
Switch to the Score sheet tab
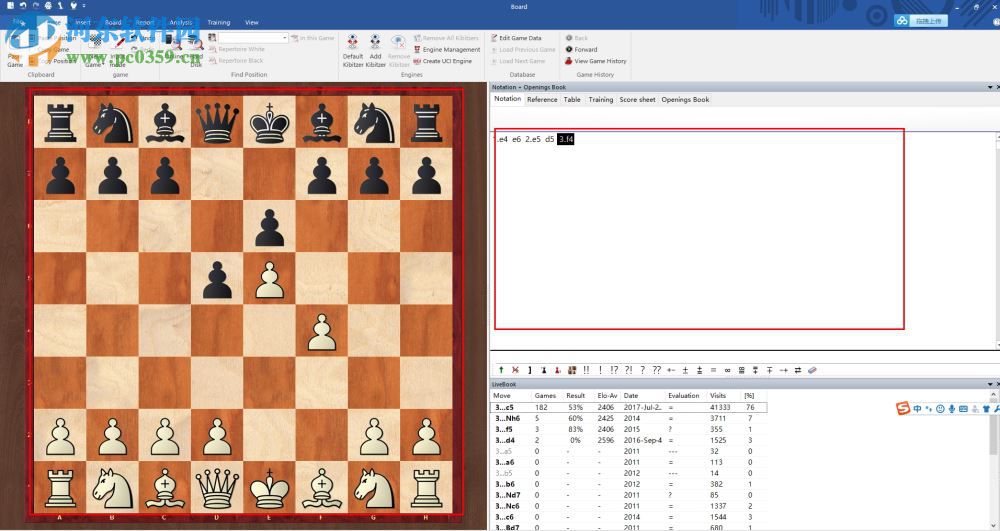637,99
